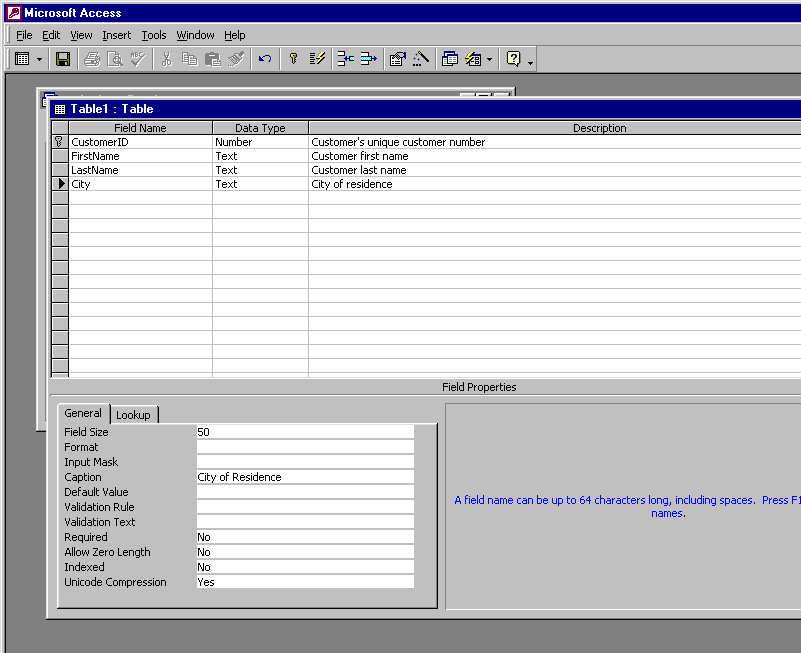Switch to Datasheet view using the View icon
Viewport: 801px width, 653px height.
[x=22, y=59]
